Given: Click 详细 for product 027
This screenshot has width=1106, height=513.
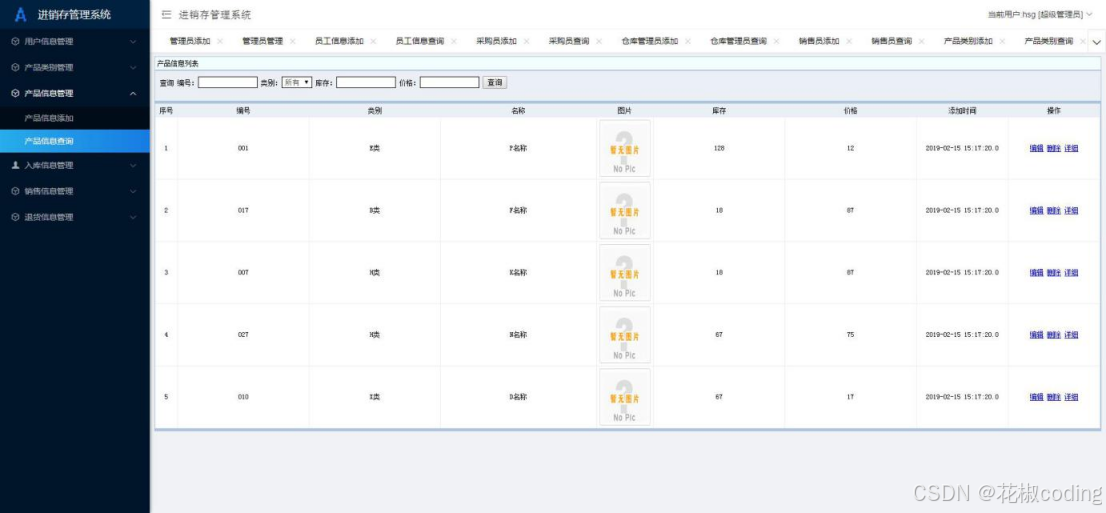Looking at the screenshot, I should click(1071, 335).
